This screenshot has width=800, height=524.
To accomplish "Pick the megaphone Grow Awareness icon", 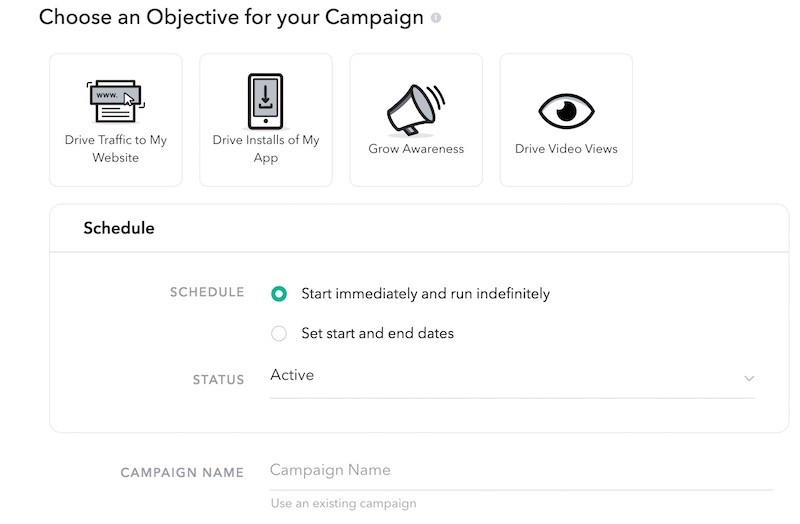I will (416, 110).
